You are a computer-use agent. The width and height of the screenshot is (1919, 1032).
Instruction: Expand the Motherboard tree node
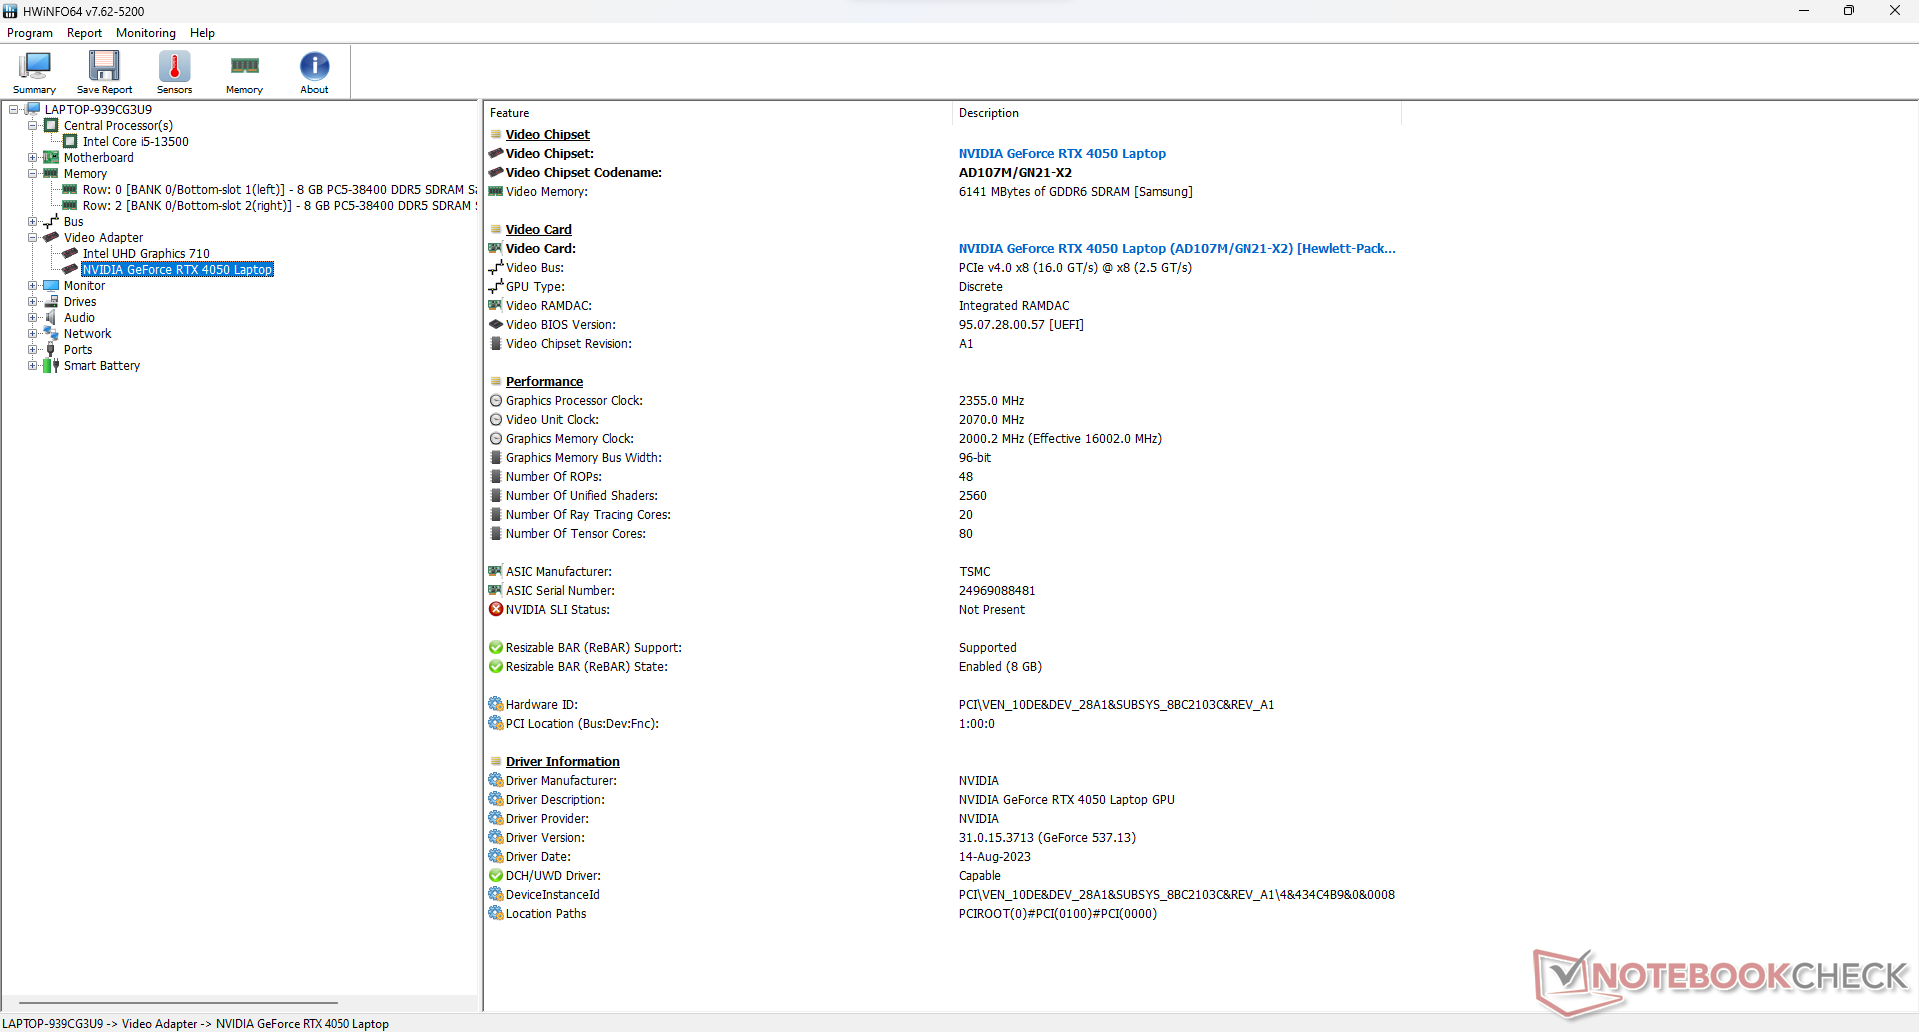33,158
